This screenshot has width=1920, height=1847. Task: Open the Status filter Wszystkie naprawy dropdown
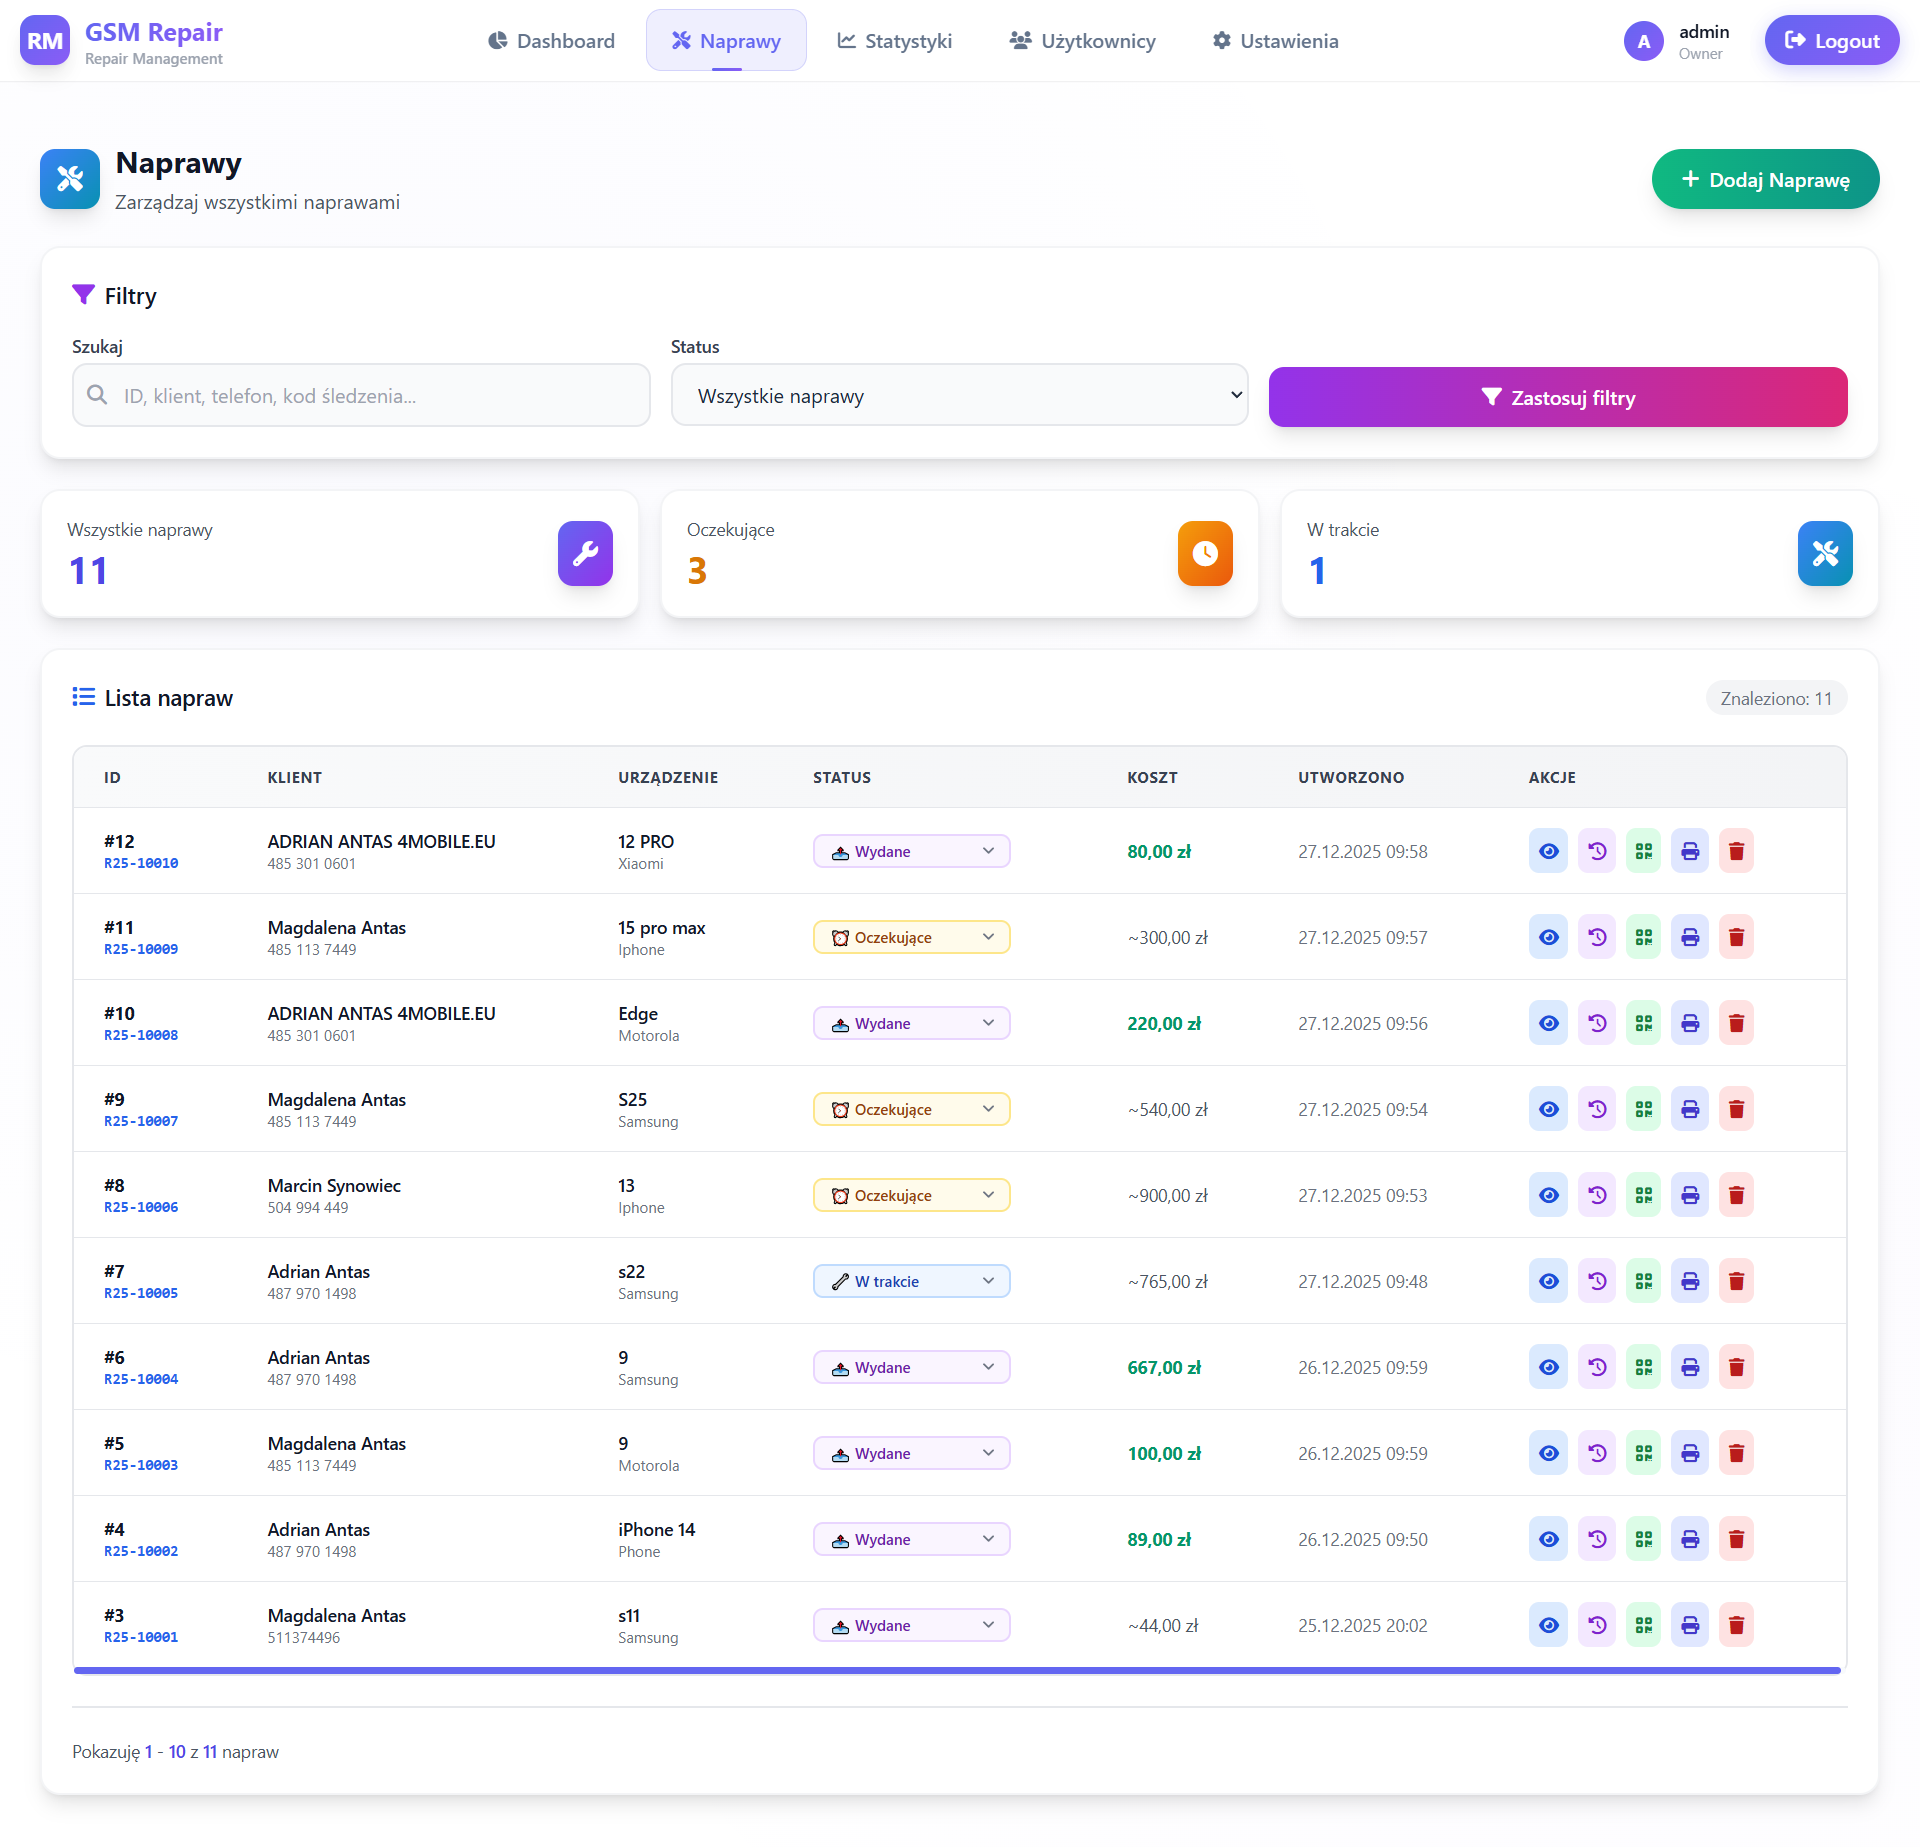[959, 395]
